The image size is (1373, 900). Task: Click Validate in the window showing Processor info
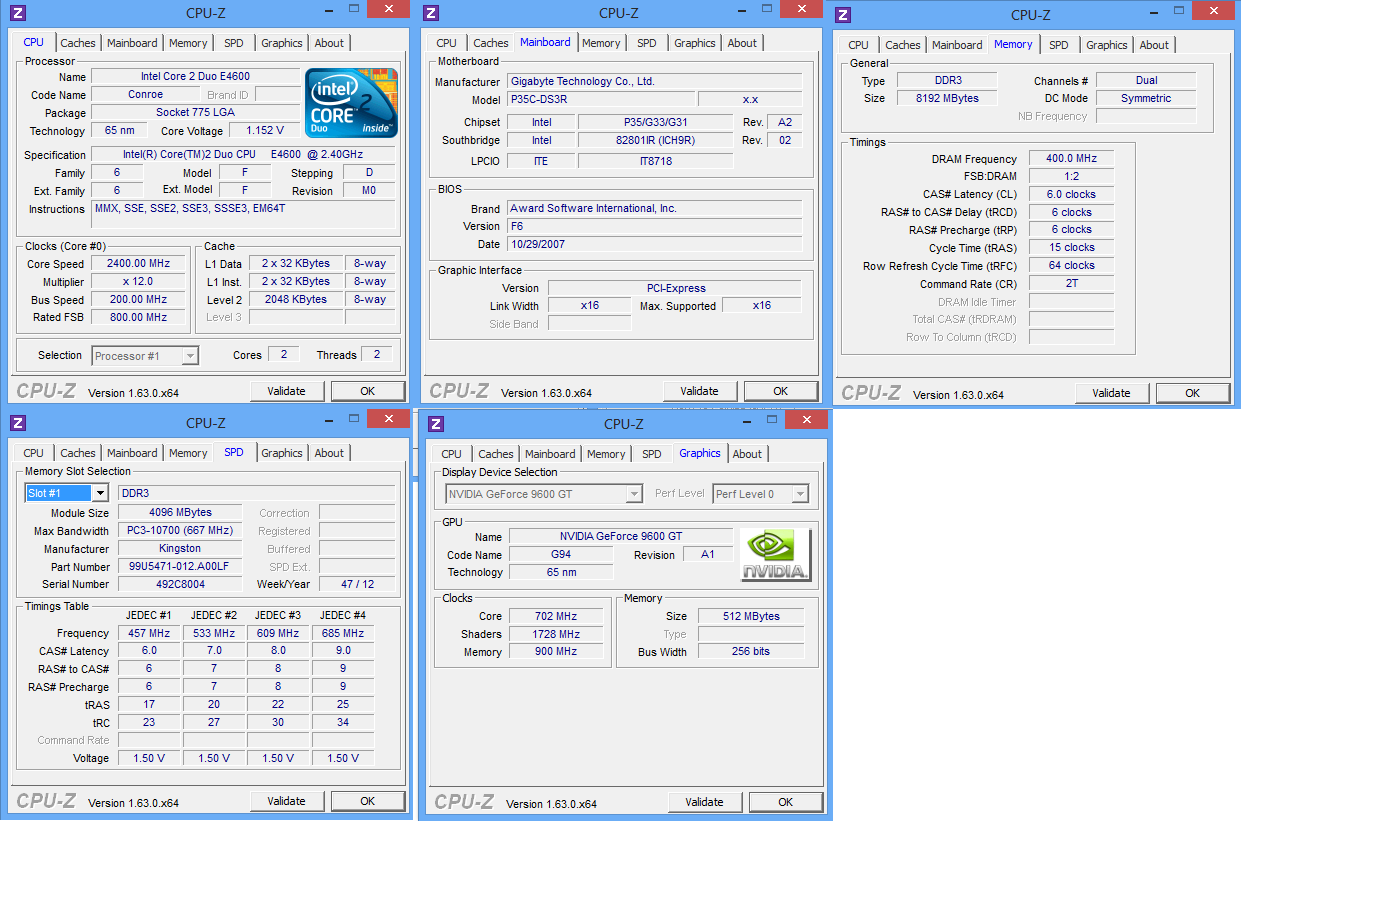click(x=286, y=391)
